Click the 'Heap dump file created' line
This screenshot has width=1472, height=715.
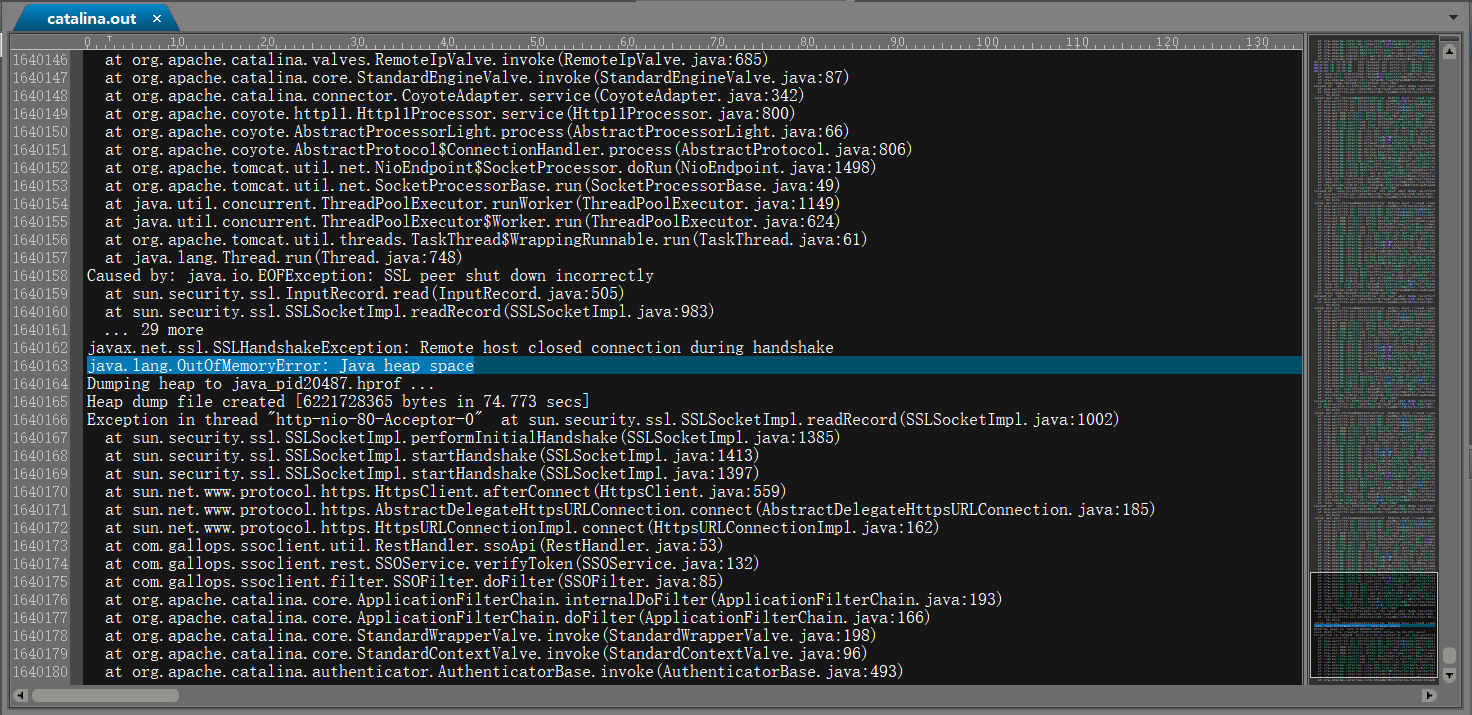pyautogui.click(x=338, y=402)
